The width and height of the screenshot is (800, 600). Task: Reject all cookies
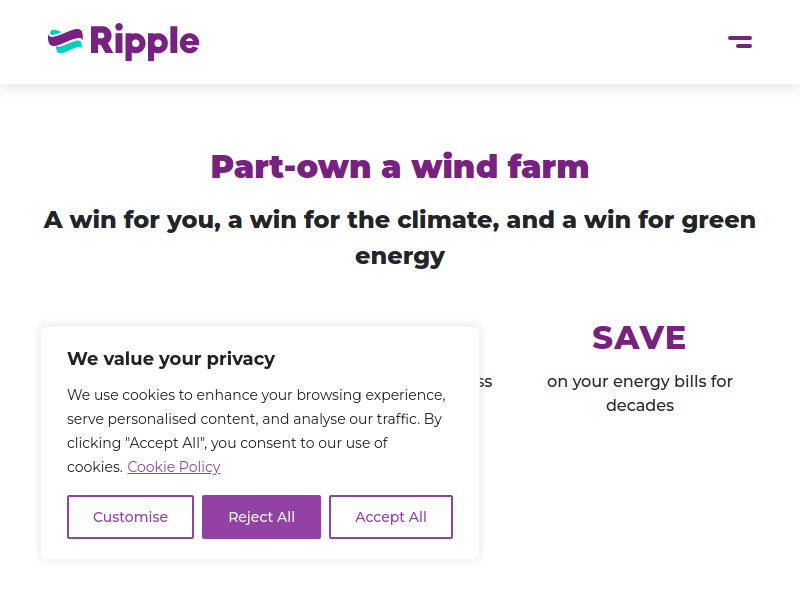261,517
